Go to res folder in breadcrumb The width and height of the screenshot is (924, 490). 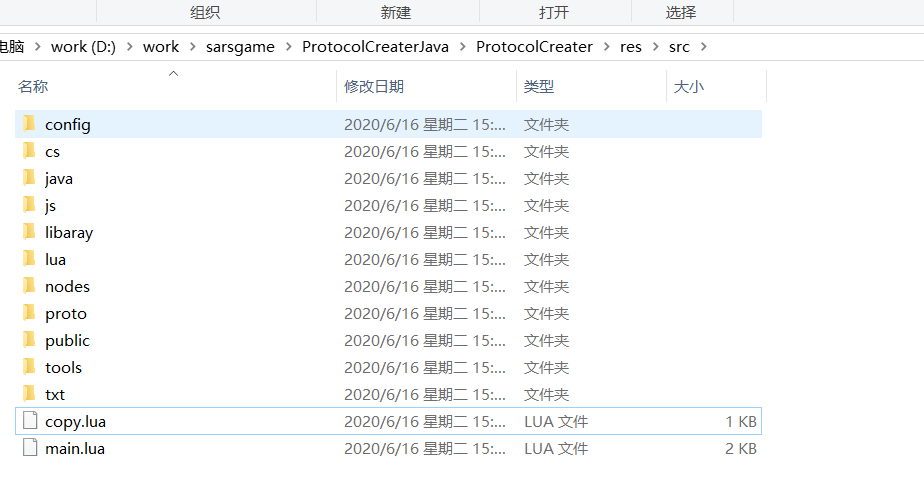pyautogui.click(x=631, y=47)
